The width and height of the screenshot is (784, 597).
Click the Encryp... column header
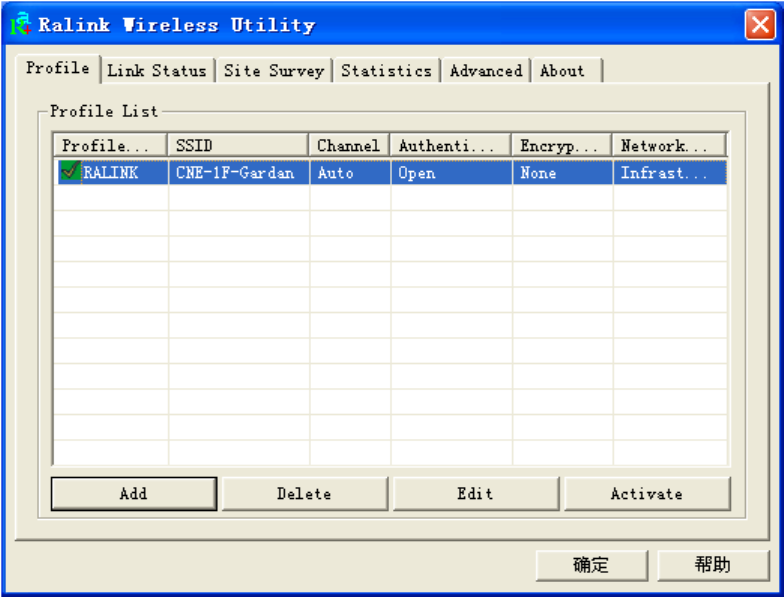(x=562, y=146)
